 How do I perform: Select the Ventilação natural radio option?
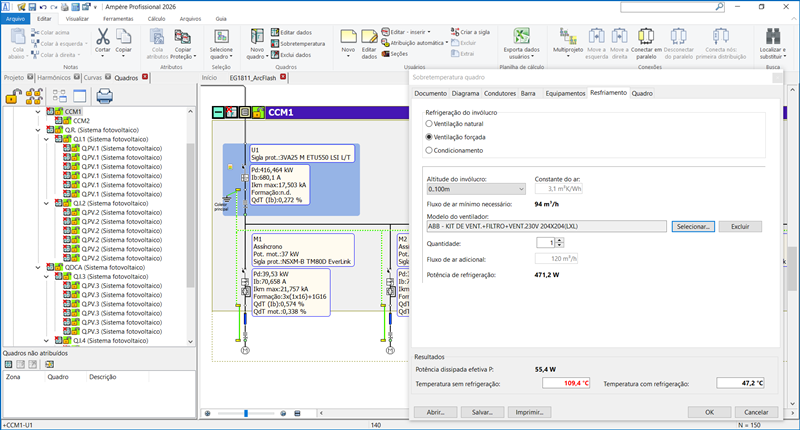430,124
